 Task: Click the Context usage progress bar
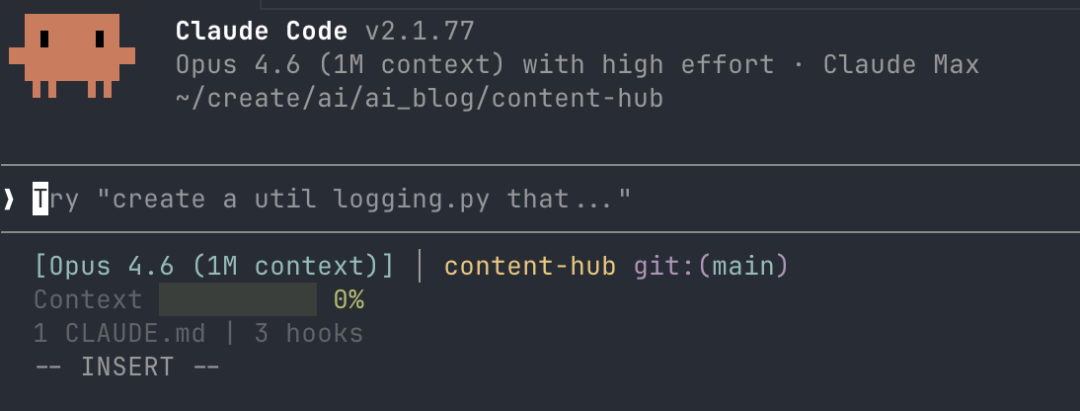click(x=237, y=300)
